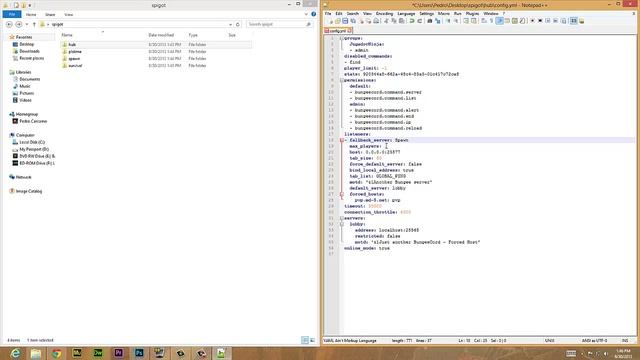The width and height of the screenshot is (640, 360).
Task: Open Replace with the toolbar icon
Action: (438, 21)
